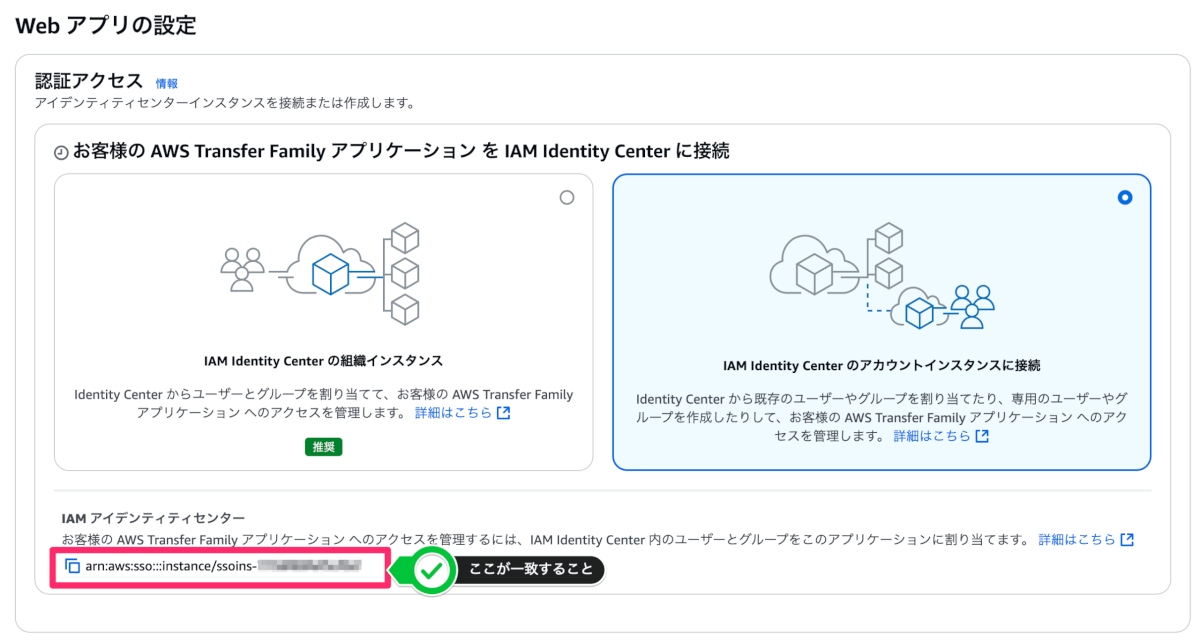1200x642 pixels.
Task: Open 詳細はこちら link in 組織インスタンス card
Action: coord(453,413)
